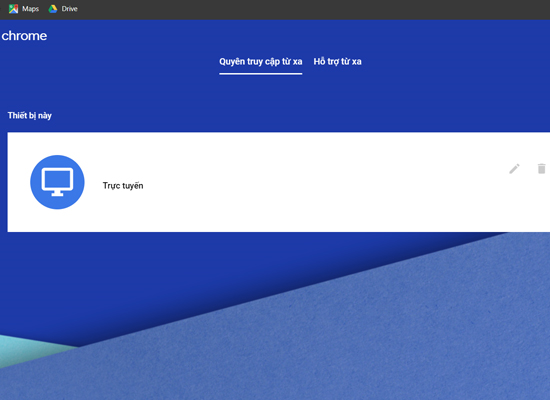550x400 pixels.
Task: Switch to Hỗ trợ từ xa tab
Action: pos(337,62)
